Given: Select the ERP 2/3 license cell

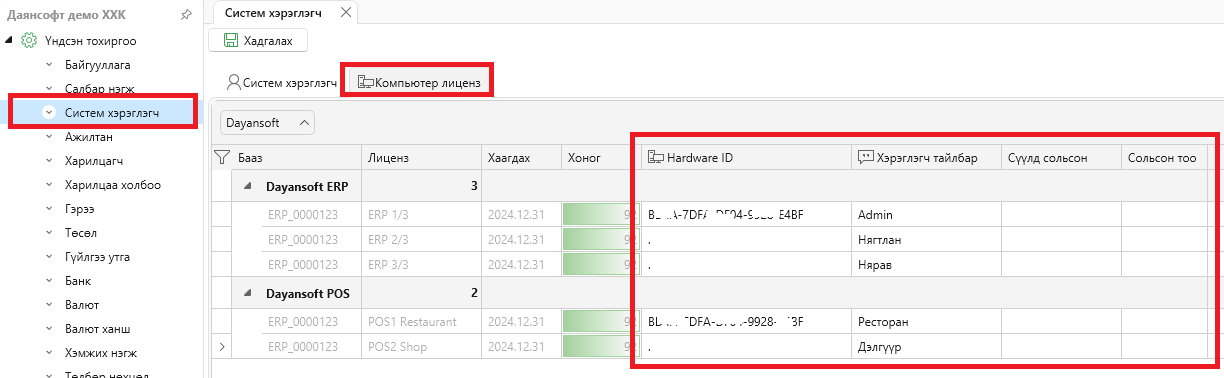Looking at the screenshot, I should click(x=421, y=240).
